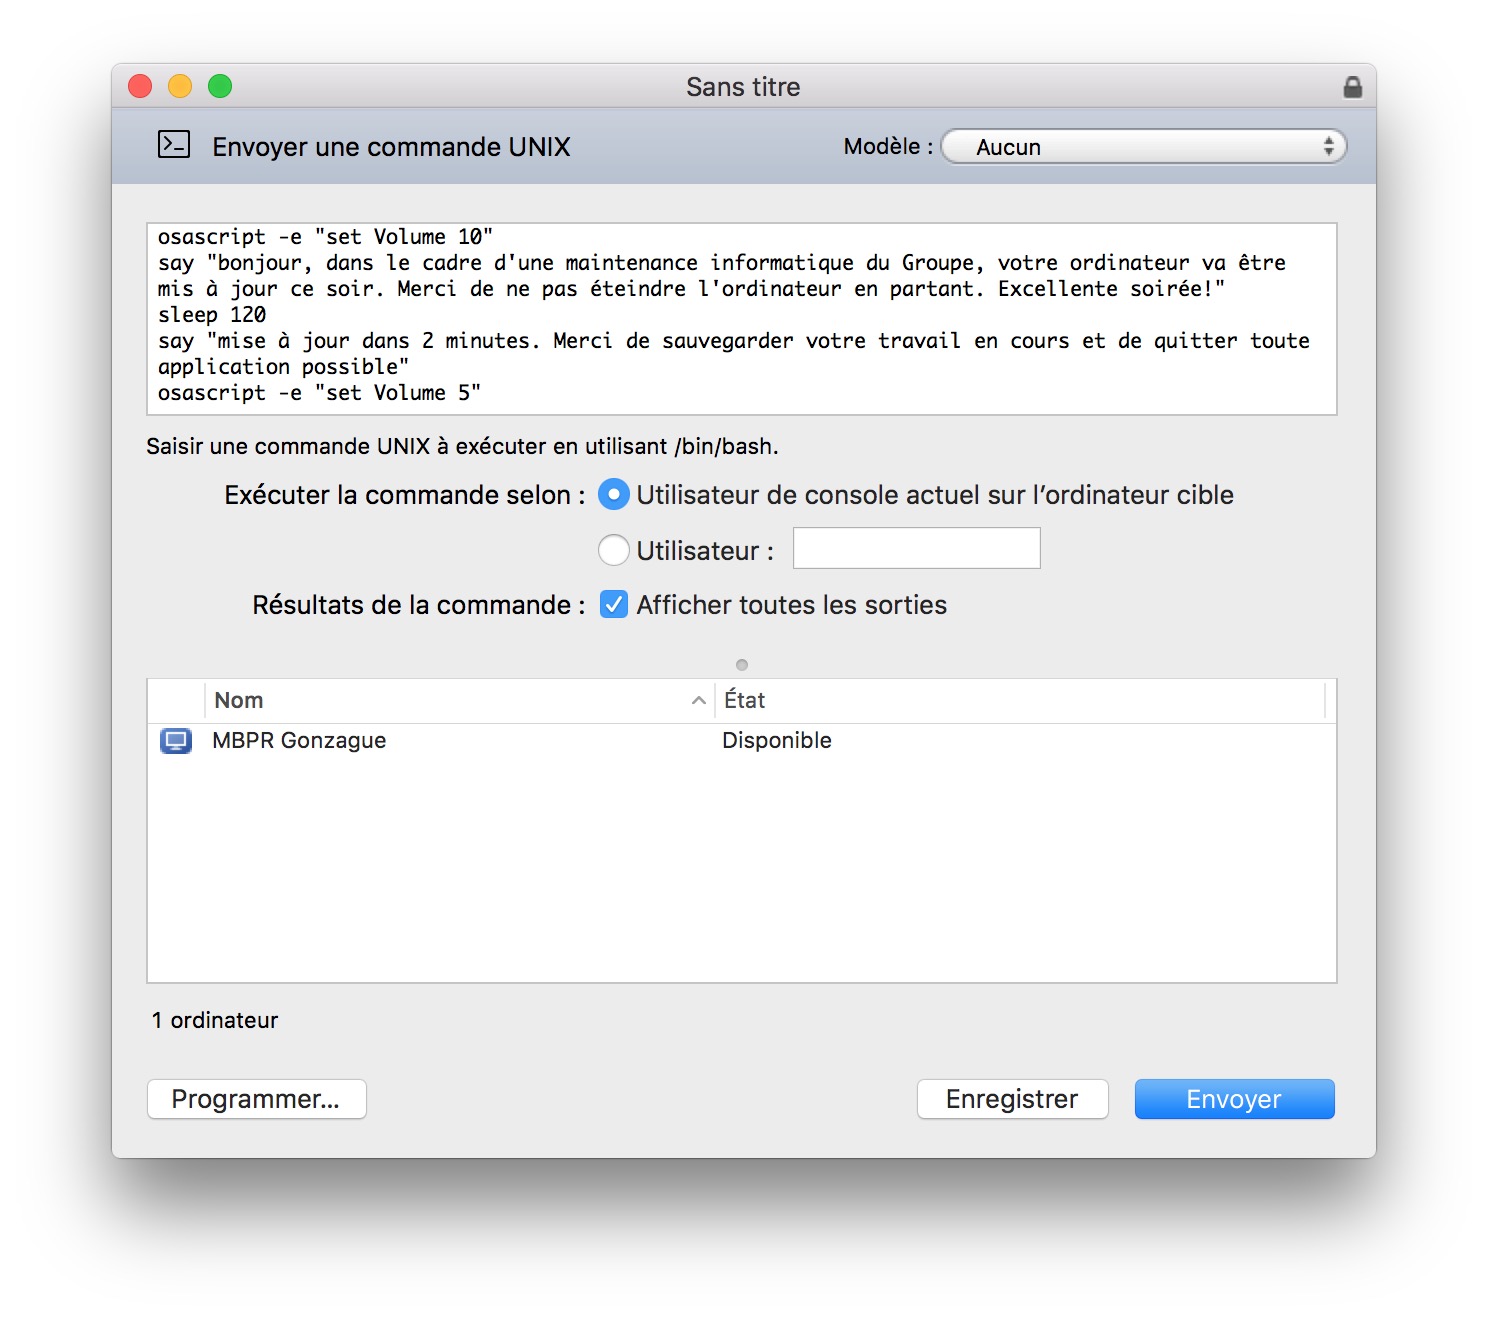Click the red close window button
Screen dimensions: 1488x1318
(x=140, y=87)
